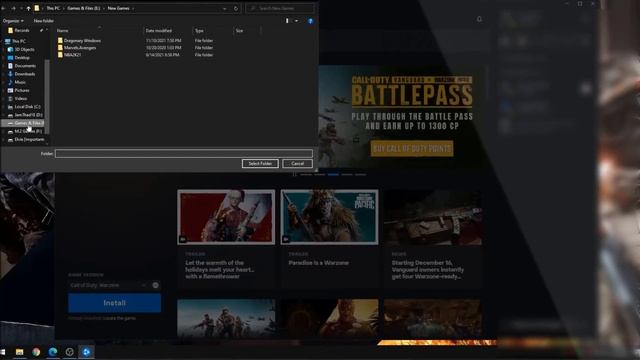
Task: Open help with the blue question icon
Action: (x=310, y=21)
